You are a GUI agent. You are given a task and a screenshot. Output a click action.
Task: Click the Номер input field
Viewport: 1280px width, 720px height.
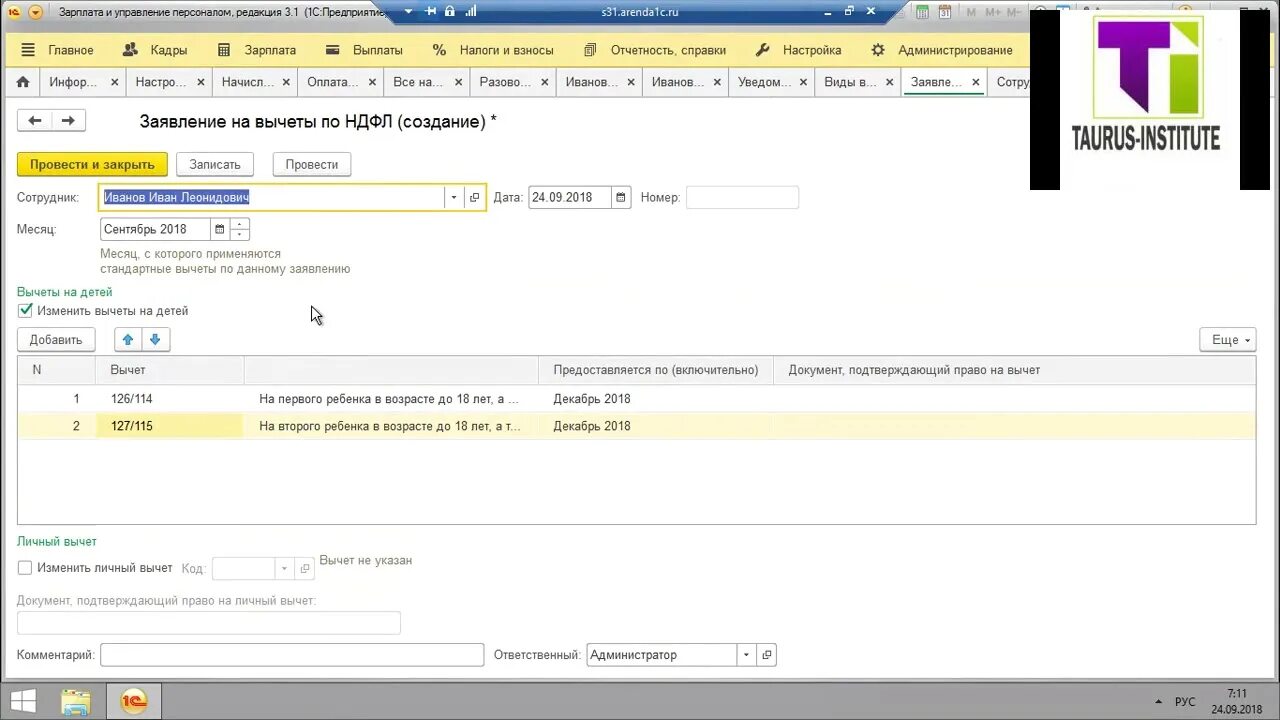pos(742,198)
